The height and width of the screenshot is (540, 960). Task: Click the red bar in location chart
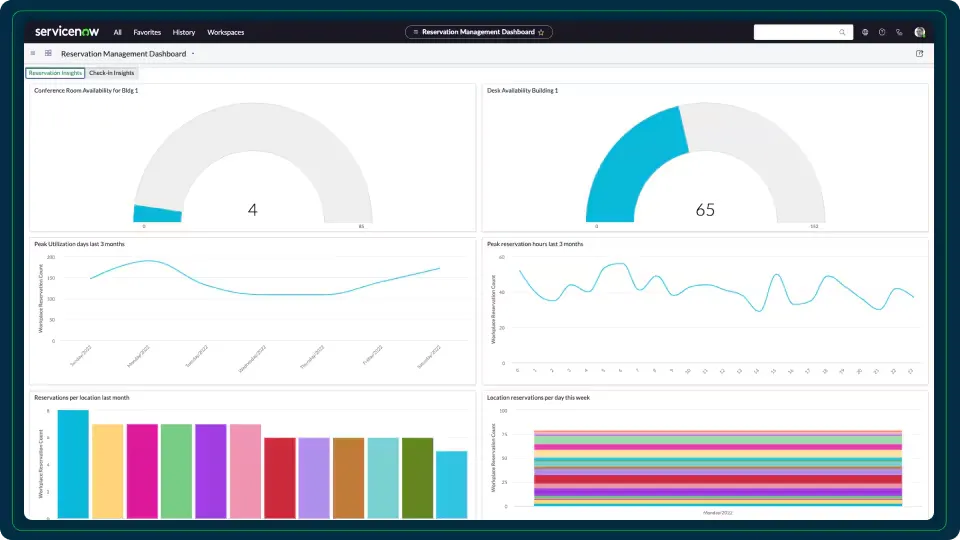280,478
